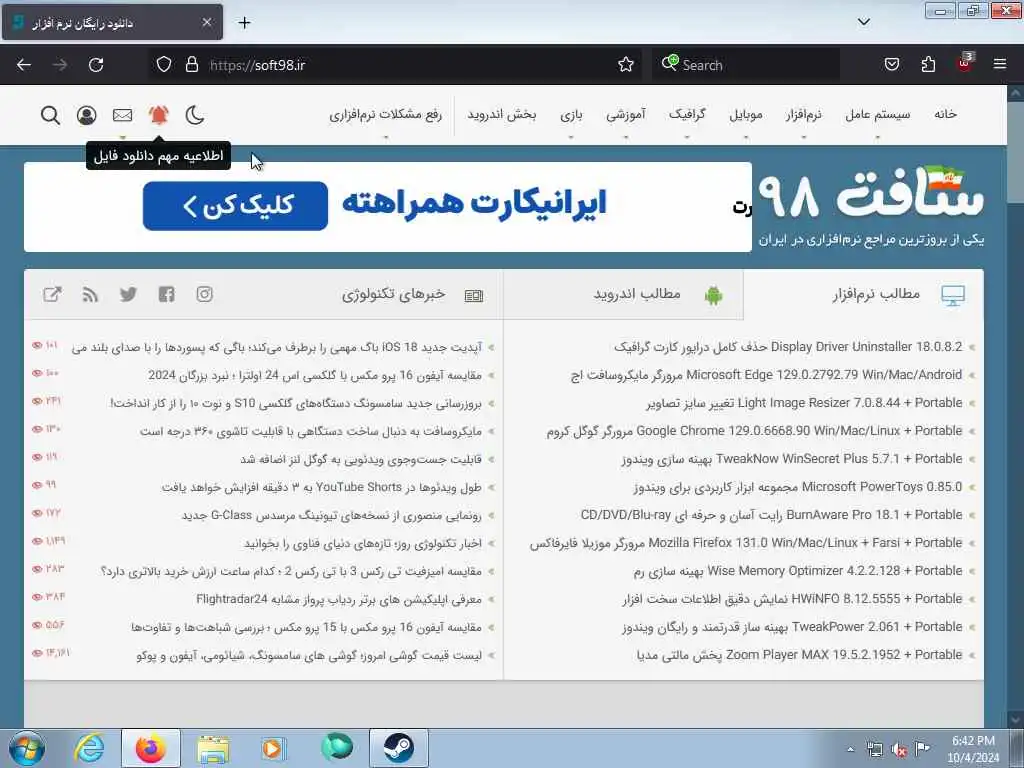Open Zoom Player MAX 19.5.2.1952 link
The width and height of the screenshot is (1024, 768).
coord(799,656)
